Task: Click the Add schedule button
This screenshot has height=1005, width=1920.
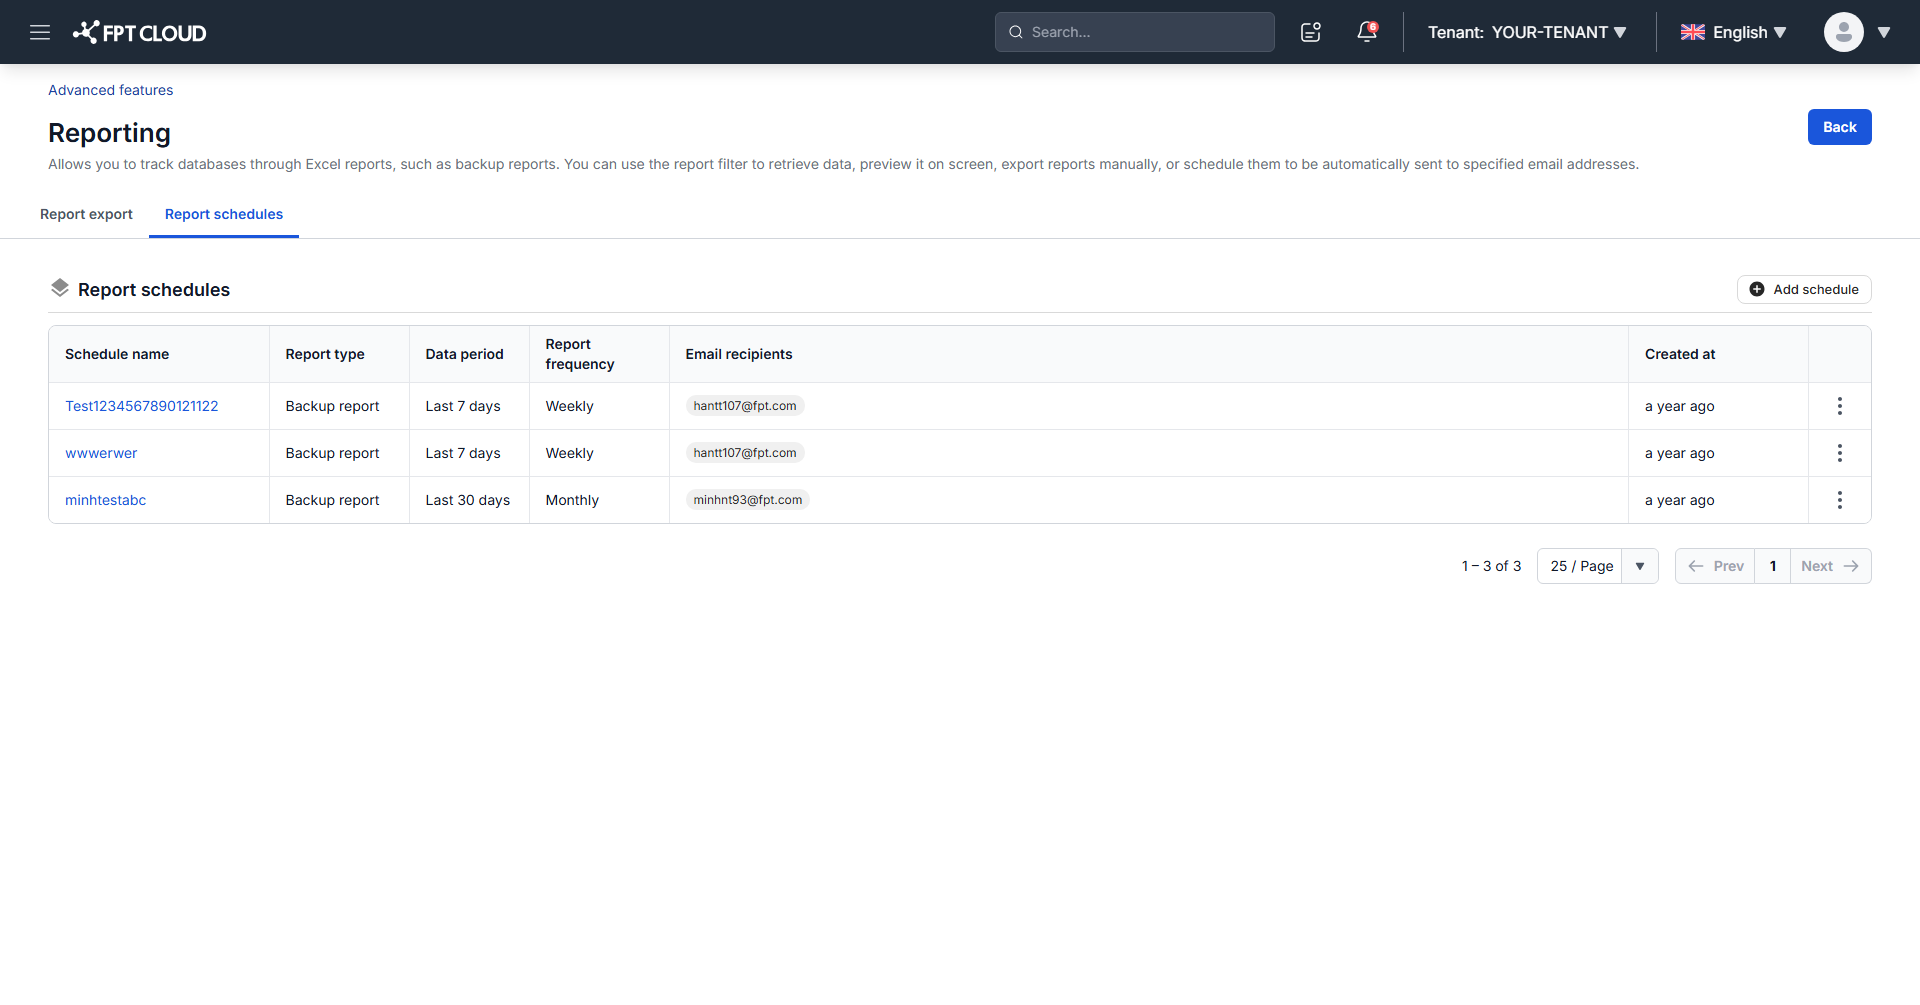Action: click(x=1804, y=289)
